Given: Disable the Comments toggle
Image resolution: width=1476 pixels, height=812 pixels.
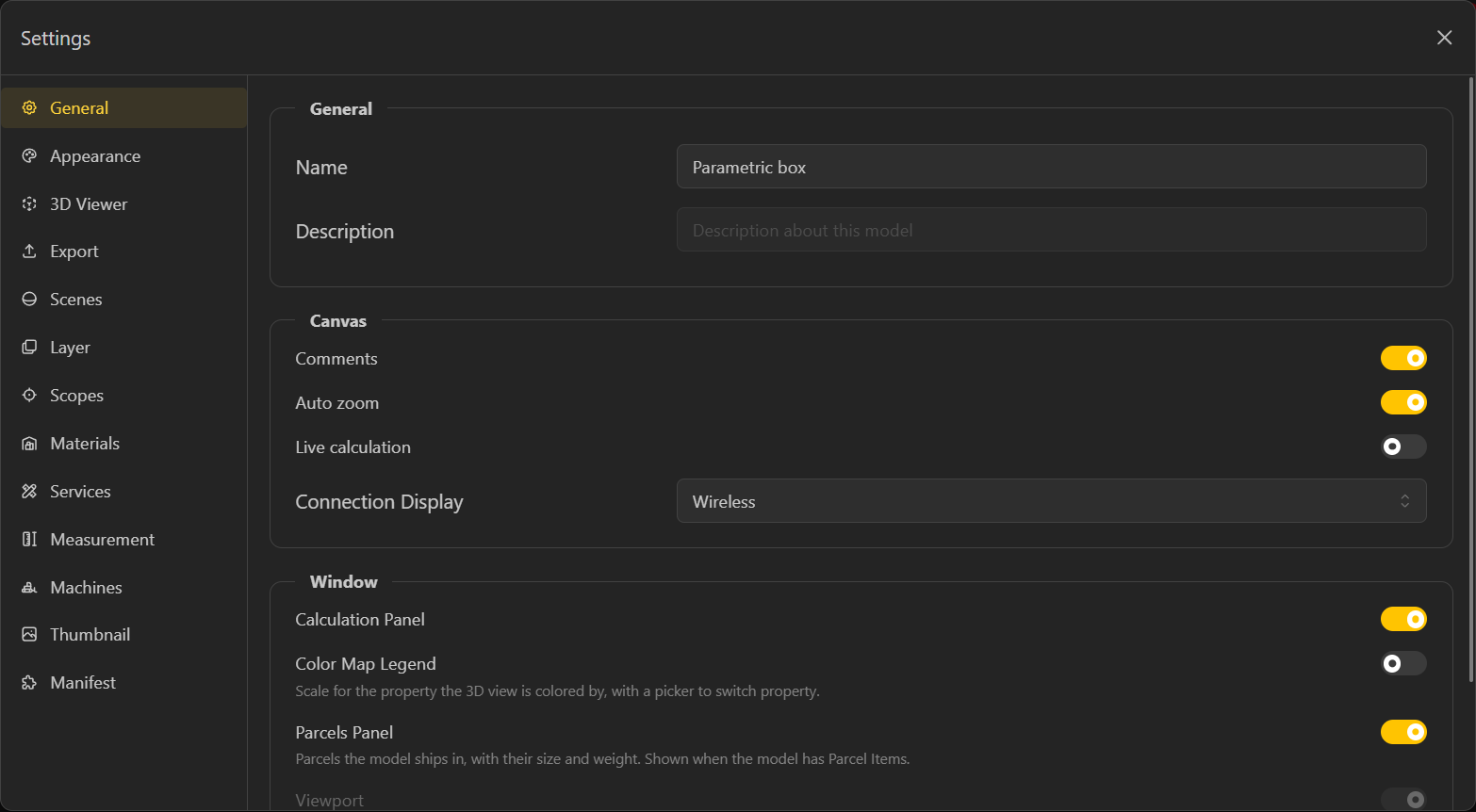Looking at the screenshot, I should pos(1403,358).
